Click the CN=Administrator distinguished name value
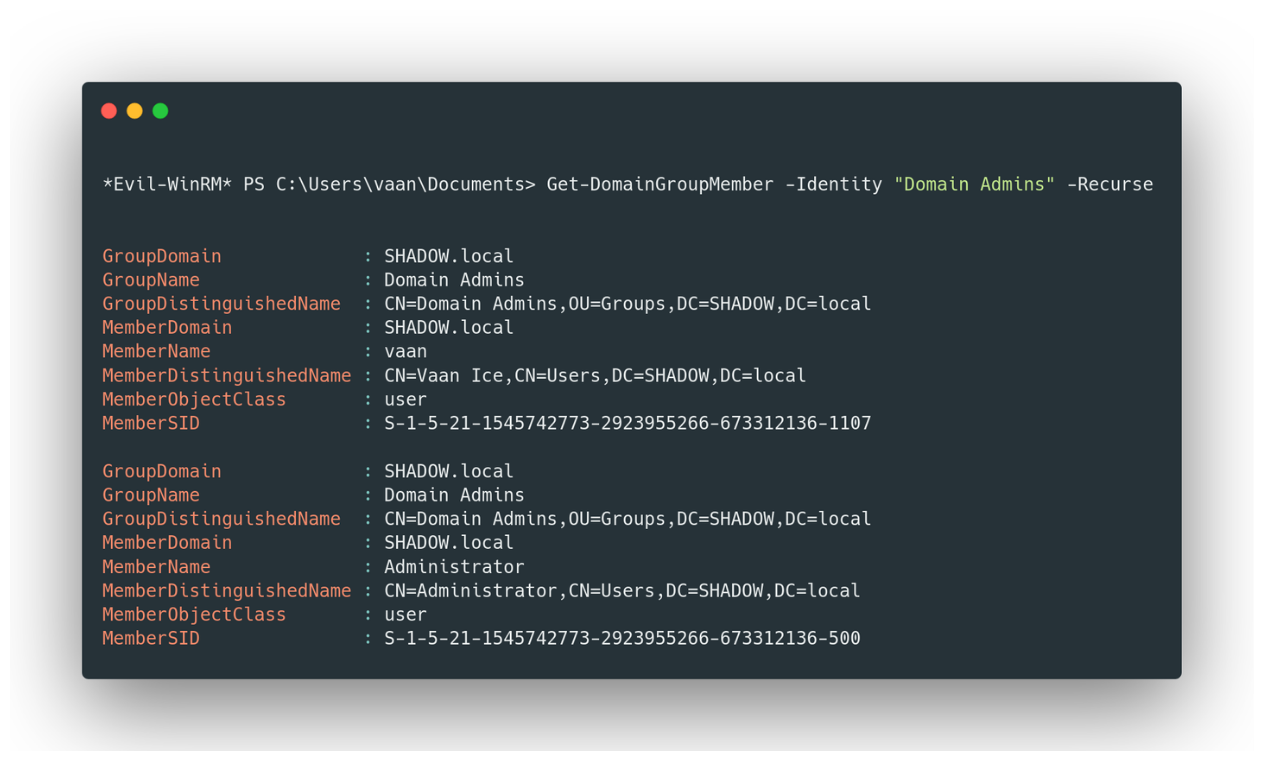 (x=622, y=591)
